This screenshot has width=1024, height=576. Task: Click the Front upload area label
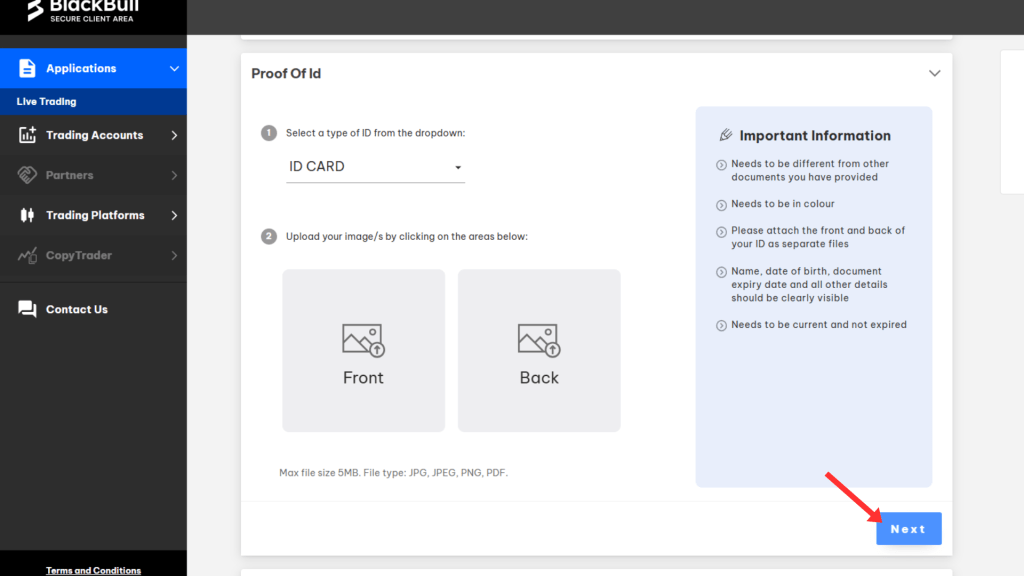(363, 378)
